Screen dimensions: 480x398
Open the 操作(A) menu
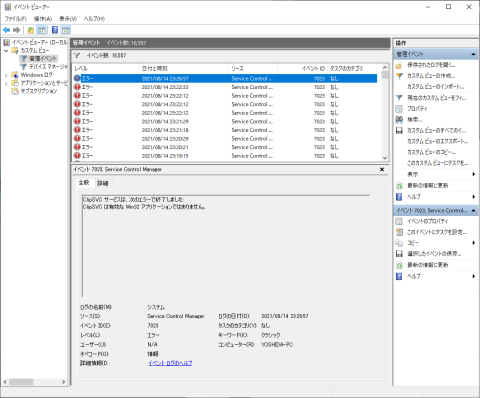tap(43, 19)
